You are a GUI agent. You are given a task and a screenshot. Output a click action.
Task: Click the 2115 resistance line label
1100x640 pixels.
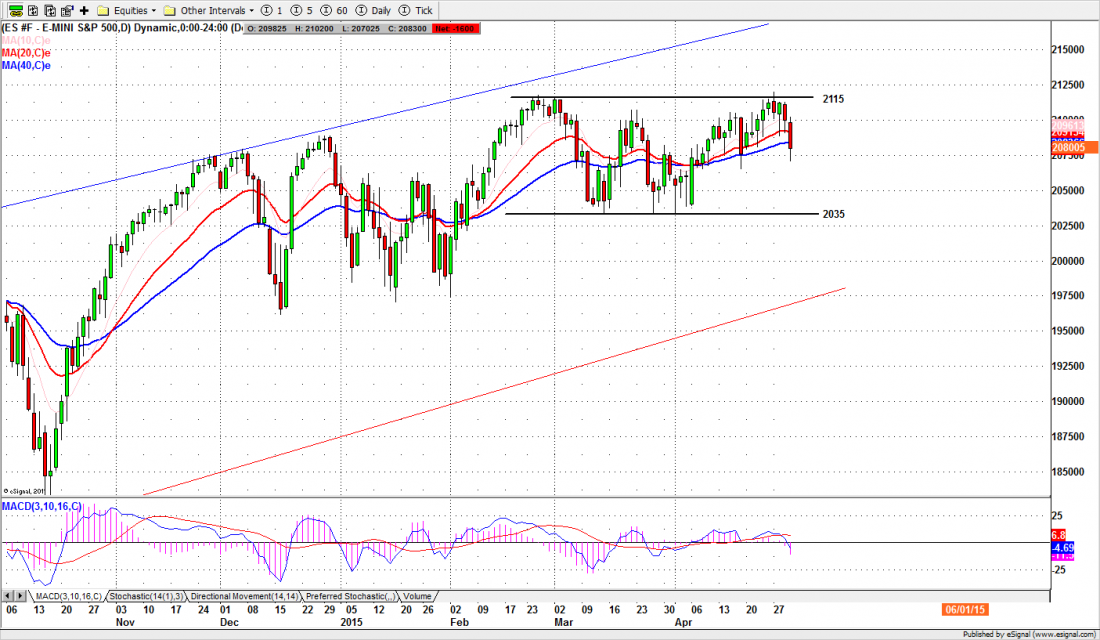point(835,99)
